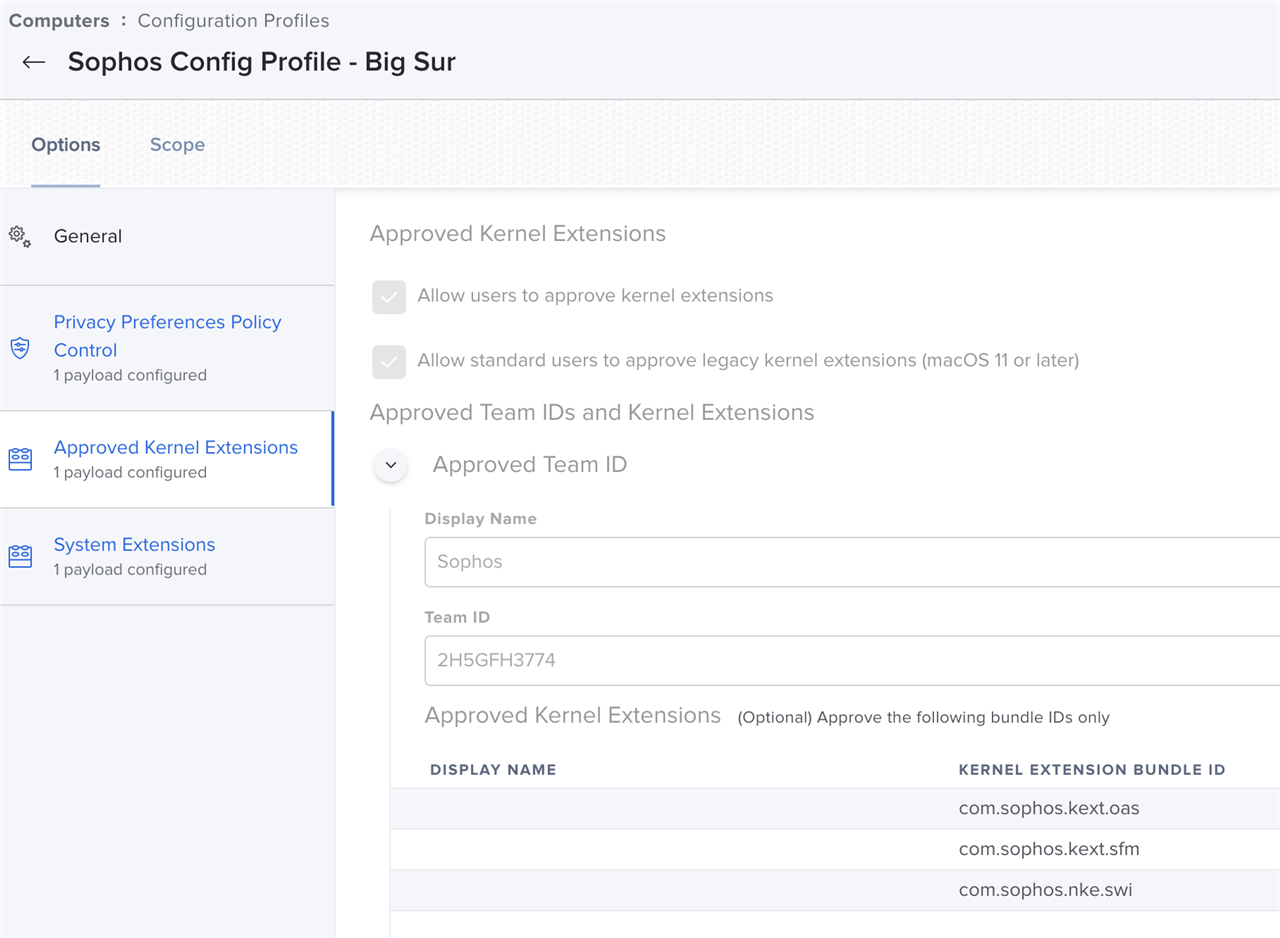Image resolution: width=1280 pixels, height=938 pixels.
Task: Toggle Allow users to approve kernel extensions
Action: [389, 297]
